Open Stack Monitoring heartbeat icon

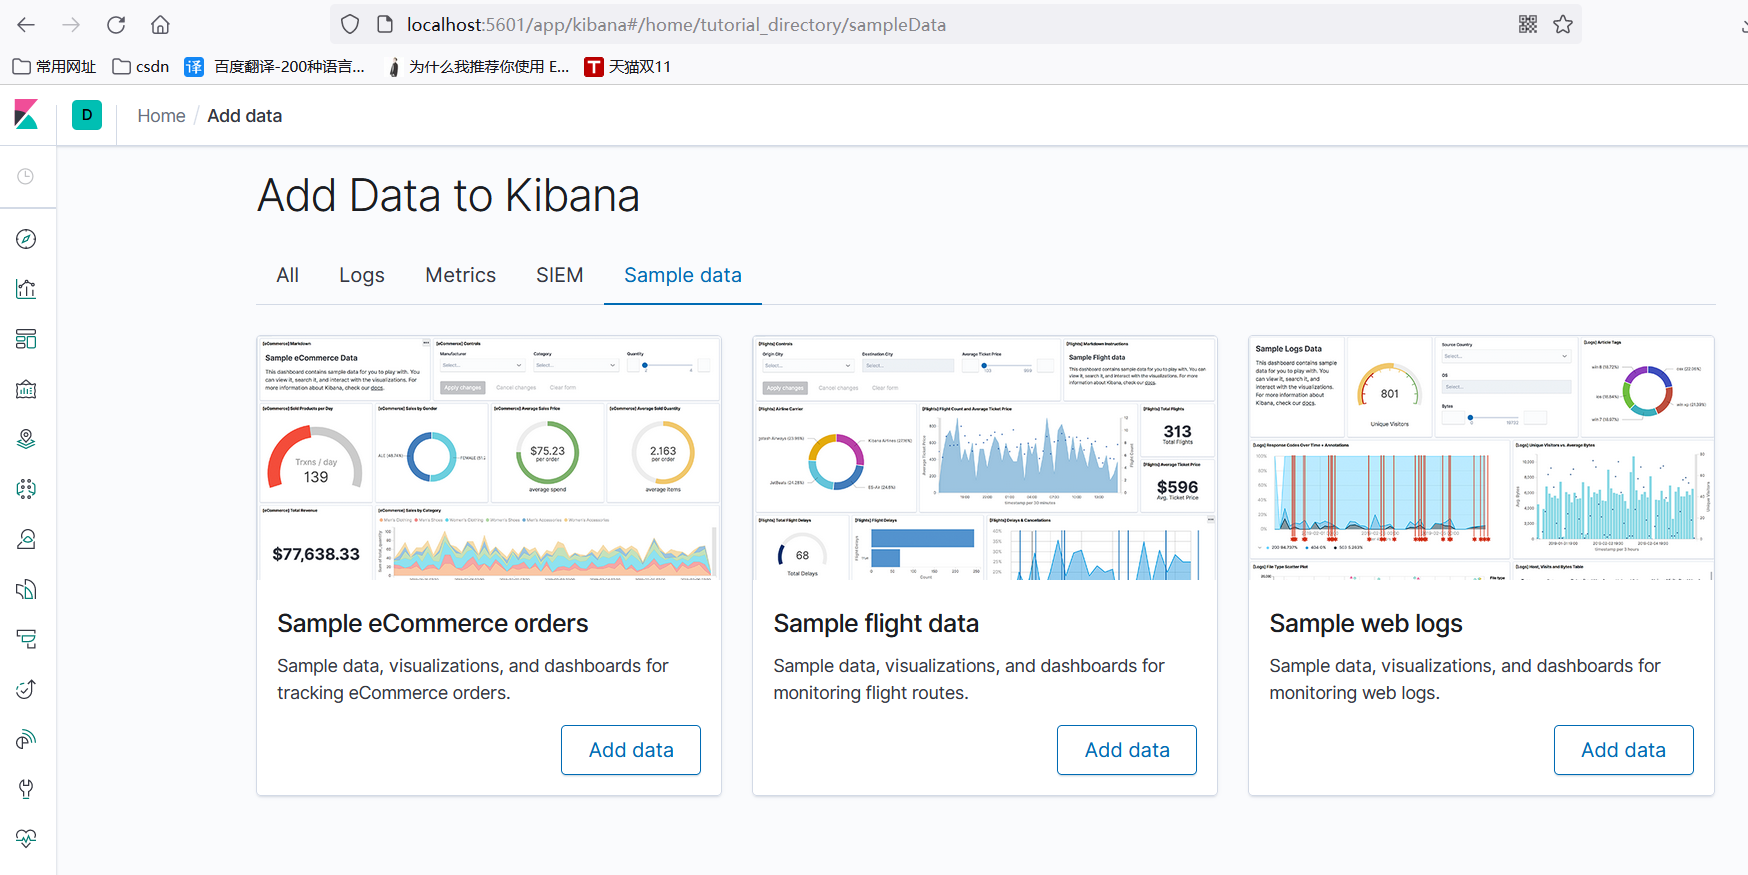point(26,839)
